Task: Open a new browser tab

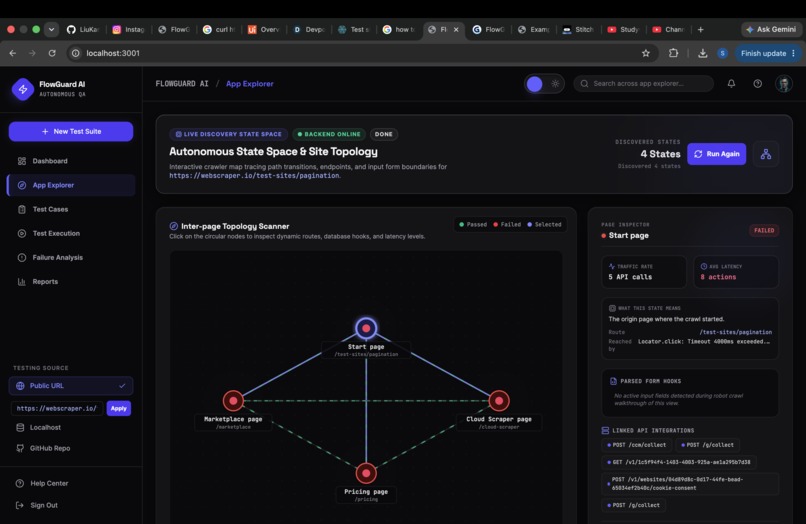Action: (x=700, y=29)
